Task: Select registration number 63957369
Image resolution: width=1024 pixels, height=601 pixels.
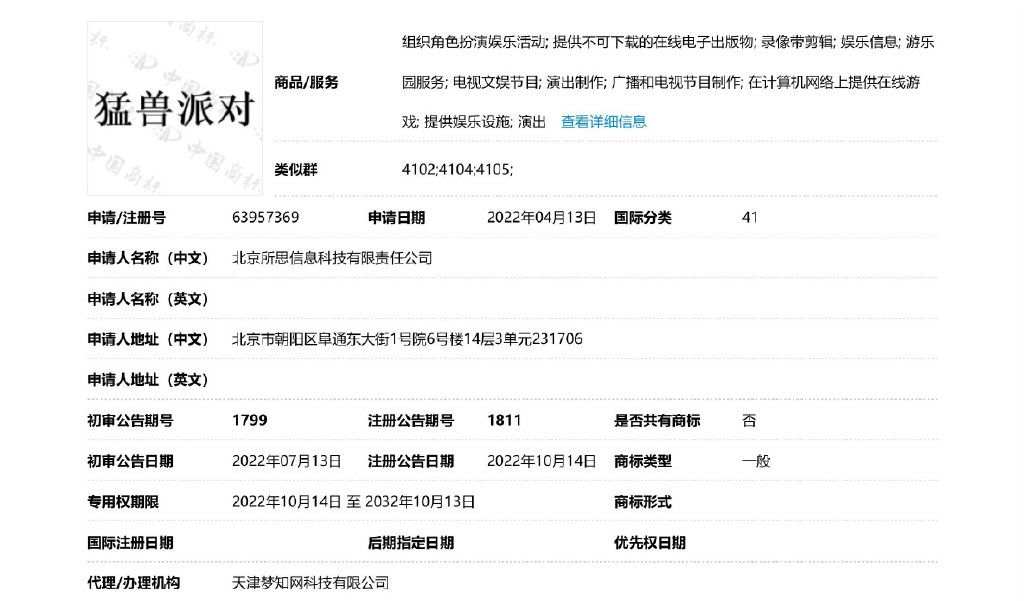Action: (265, 218)
